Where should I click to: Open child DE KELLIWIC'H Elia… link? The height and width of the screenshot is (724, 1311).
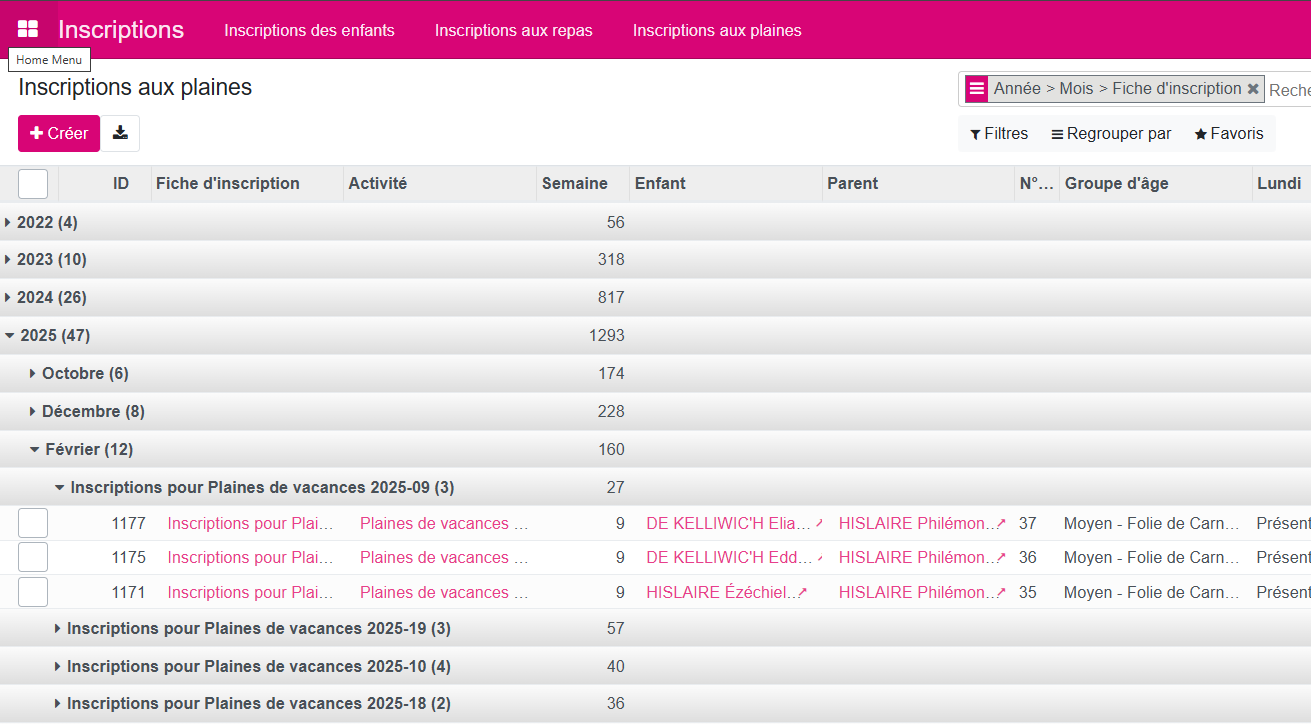pos(728,523)
